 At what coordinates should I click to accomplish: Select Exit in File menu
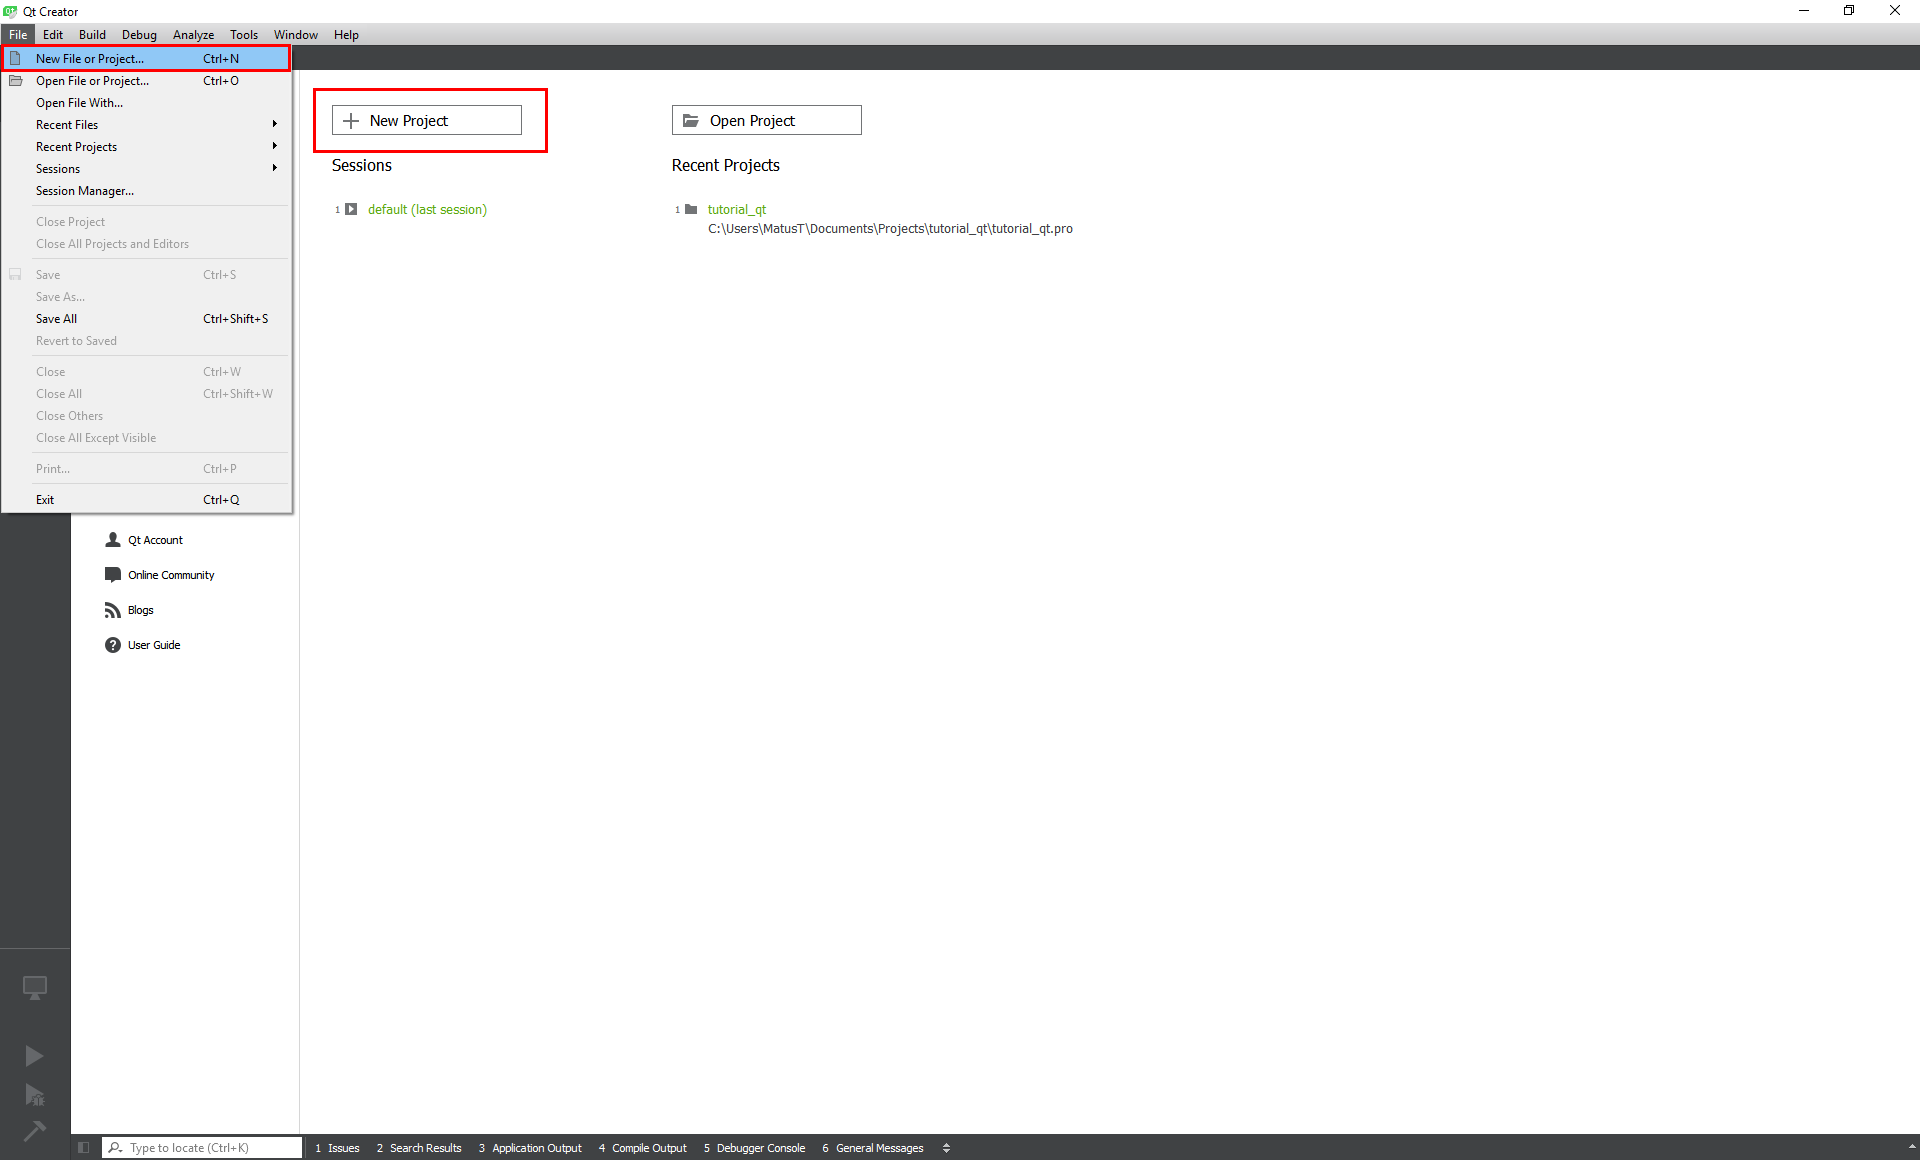click(x=146, y=499)
